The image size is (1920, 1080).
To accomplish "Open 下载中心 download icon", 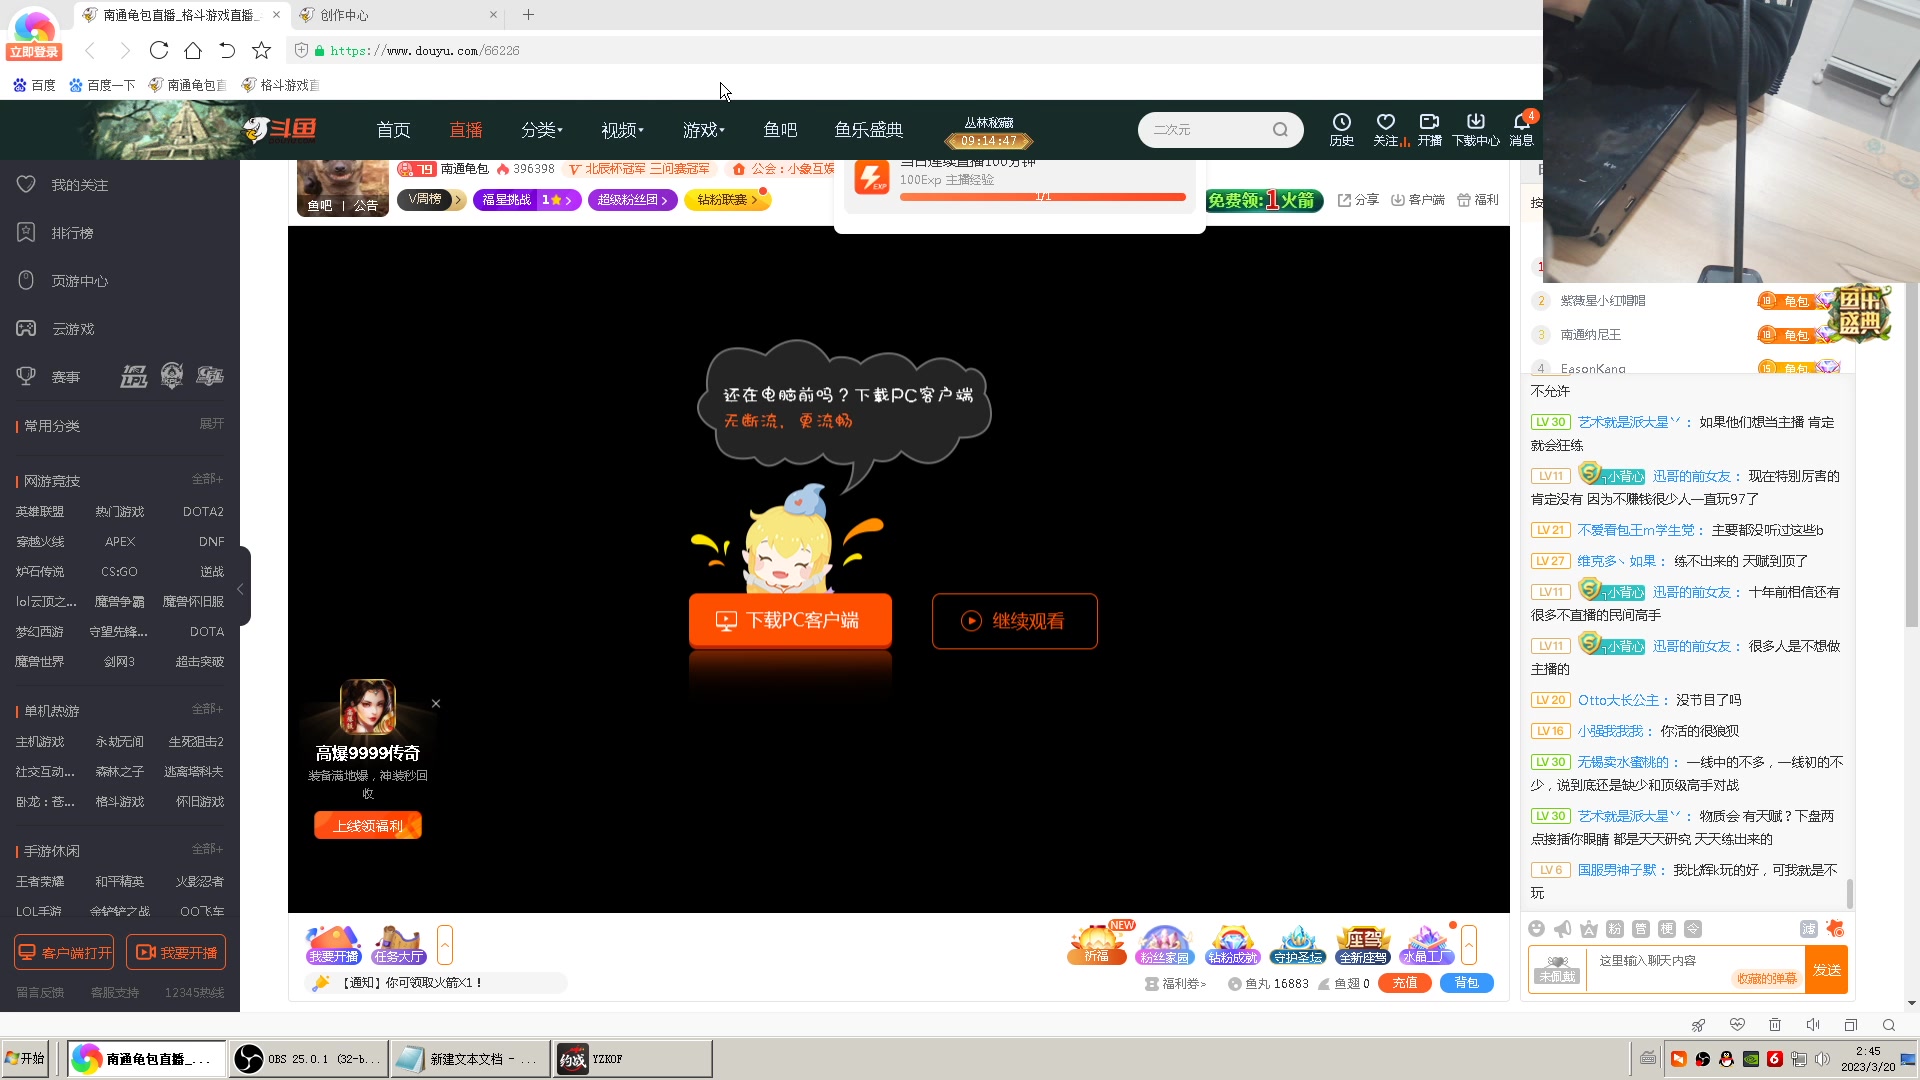I will 1475,123.
